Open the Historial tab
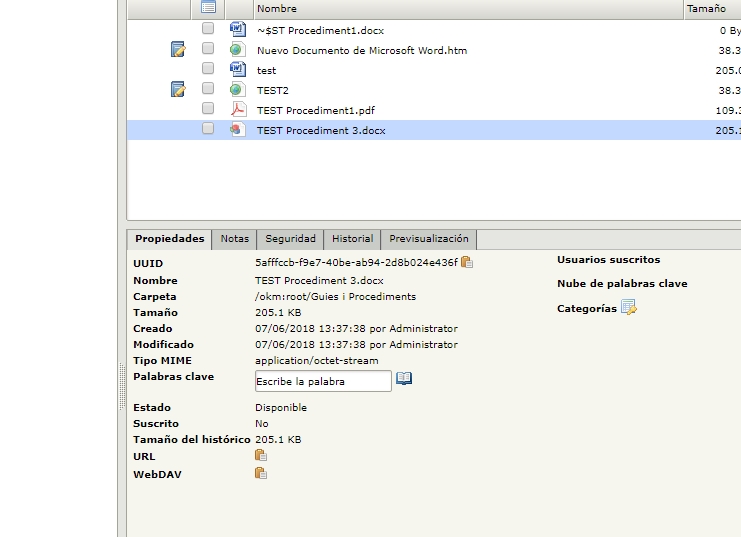This screenshot has height=537, width=741. pyautogui.click(x=353, y=239)
